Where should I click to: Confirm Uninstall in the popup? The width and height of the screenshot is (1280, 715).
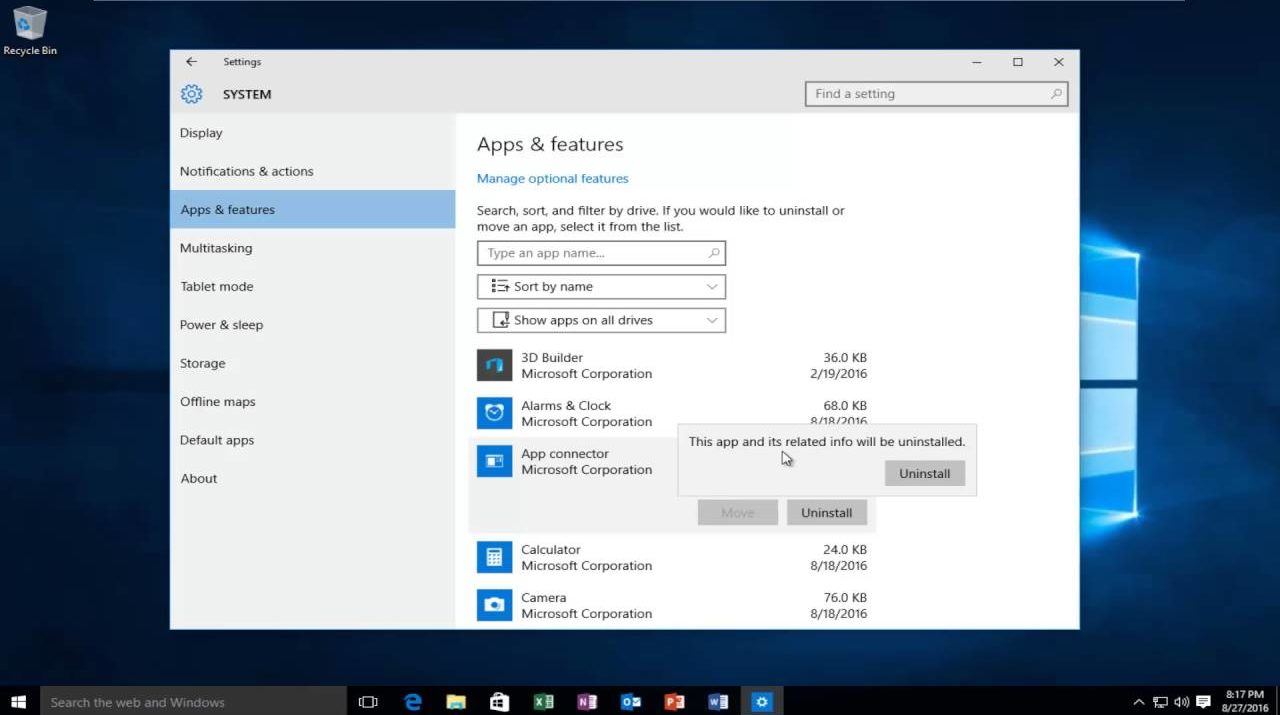(924, 474)
